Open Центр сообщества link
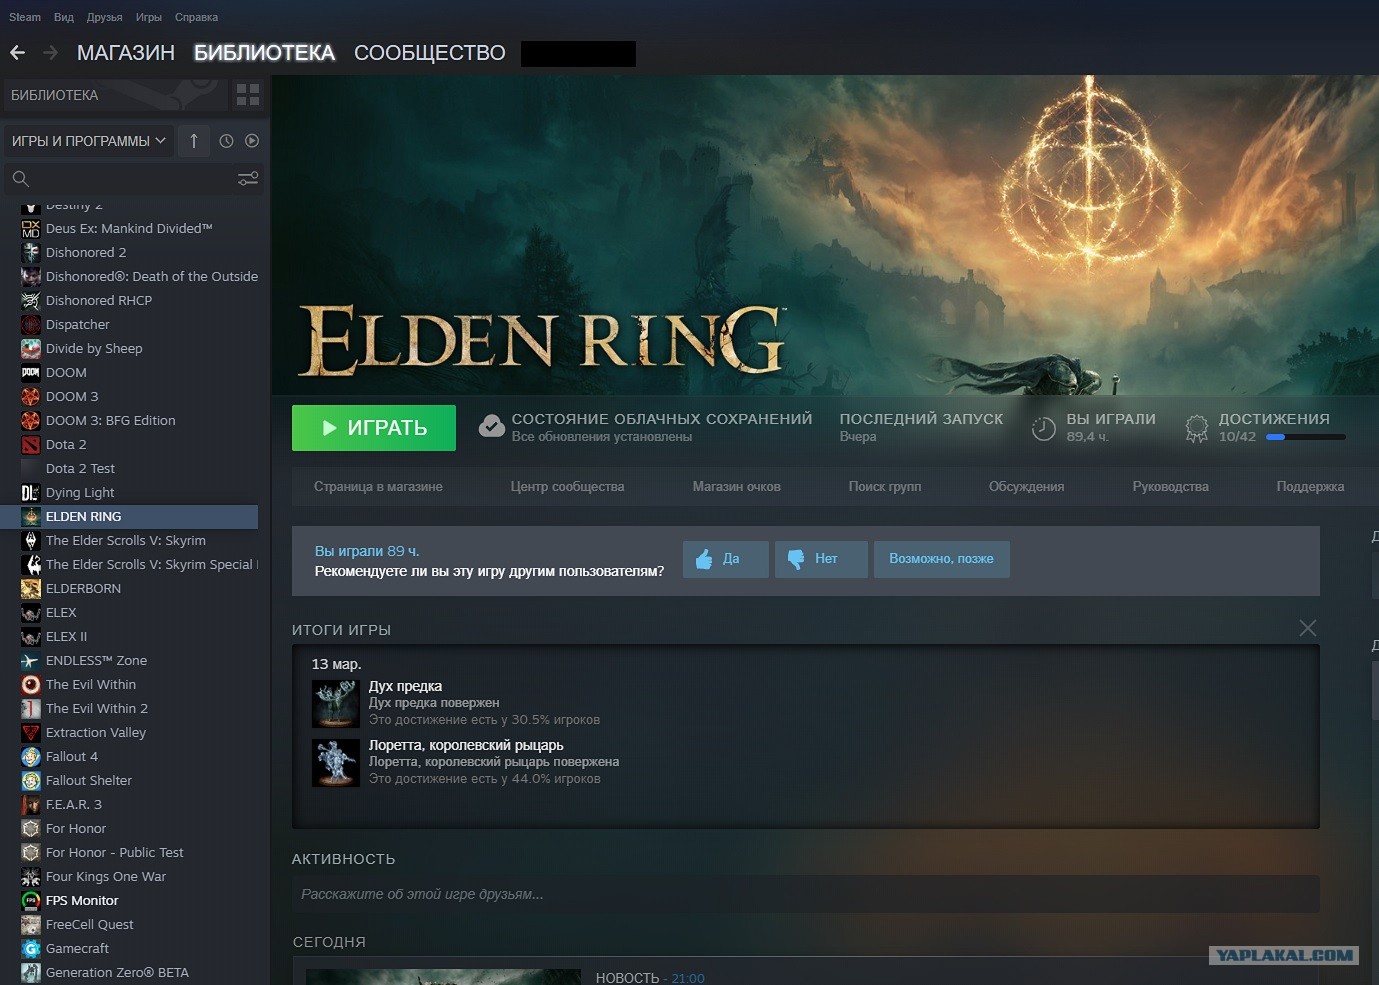 [567, 487]
